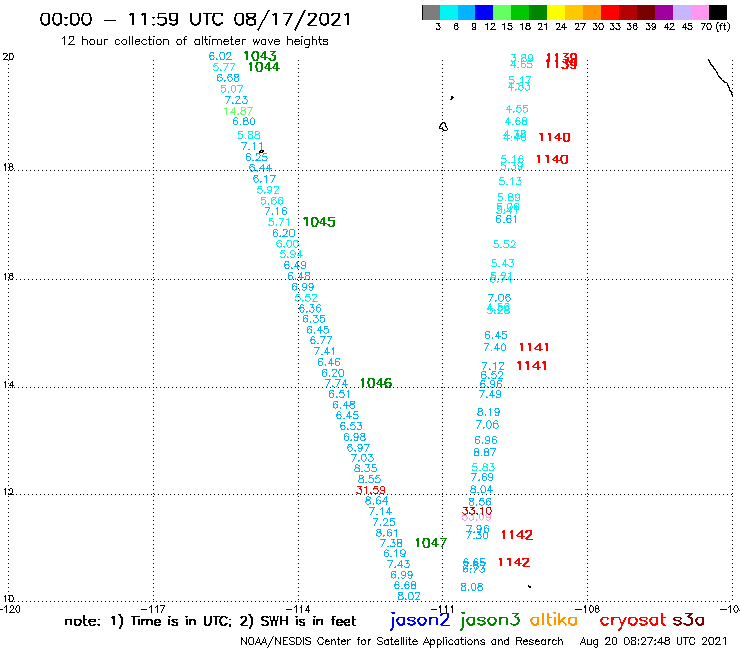Click the 'NOAA/NESDIS Center for Satellite Applications and Research' credit
The width and height of the screenshot is (740, 650).
[x=402, y=641]
